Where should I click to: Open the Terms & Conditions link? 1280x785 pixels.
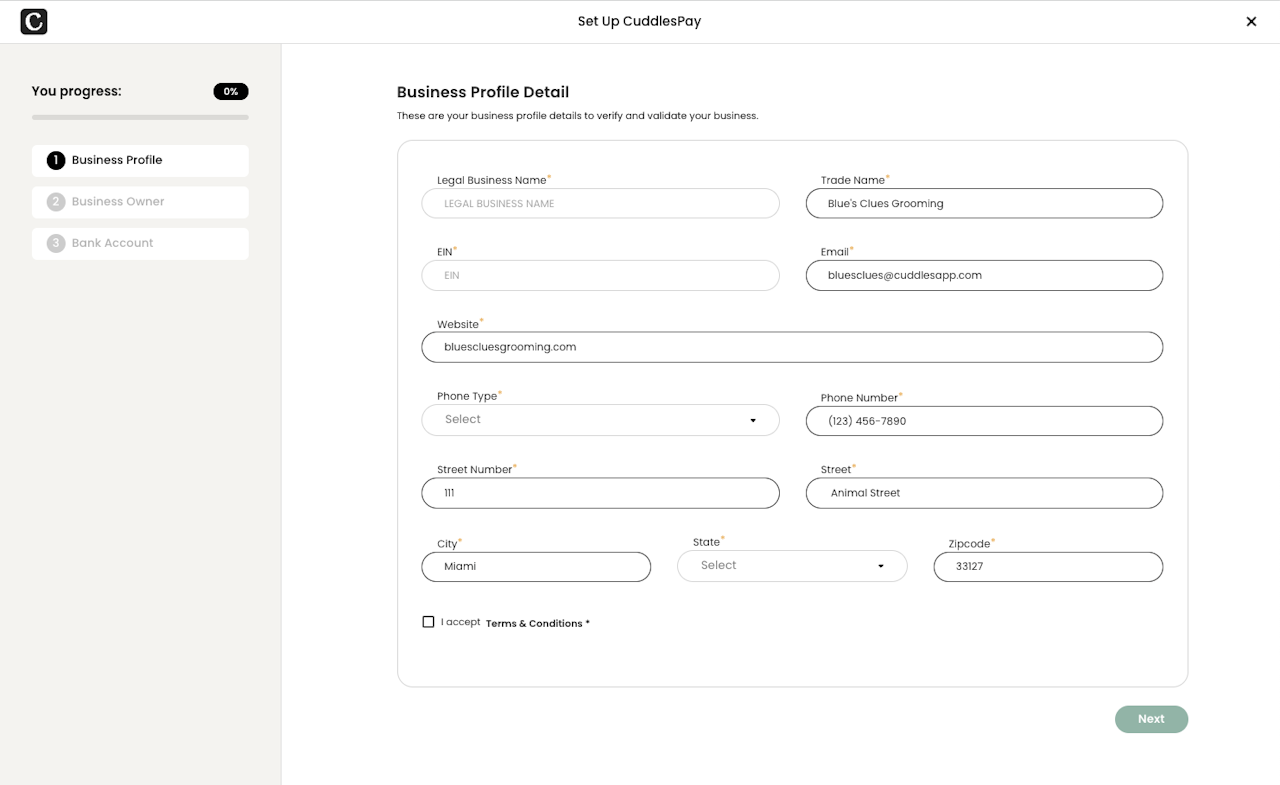pyautogui.click(x=537, y=623)
